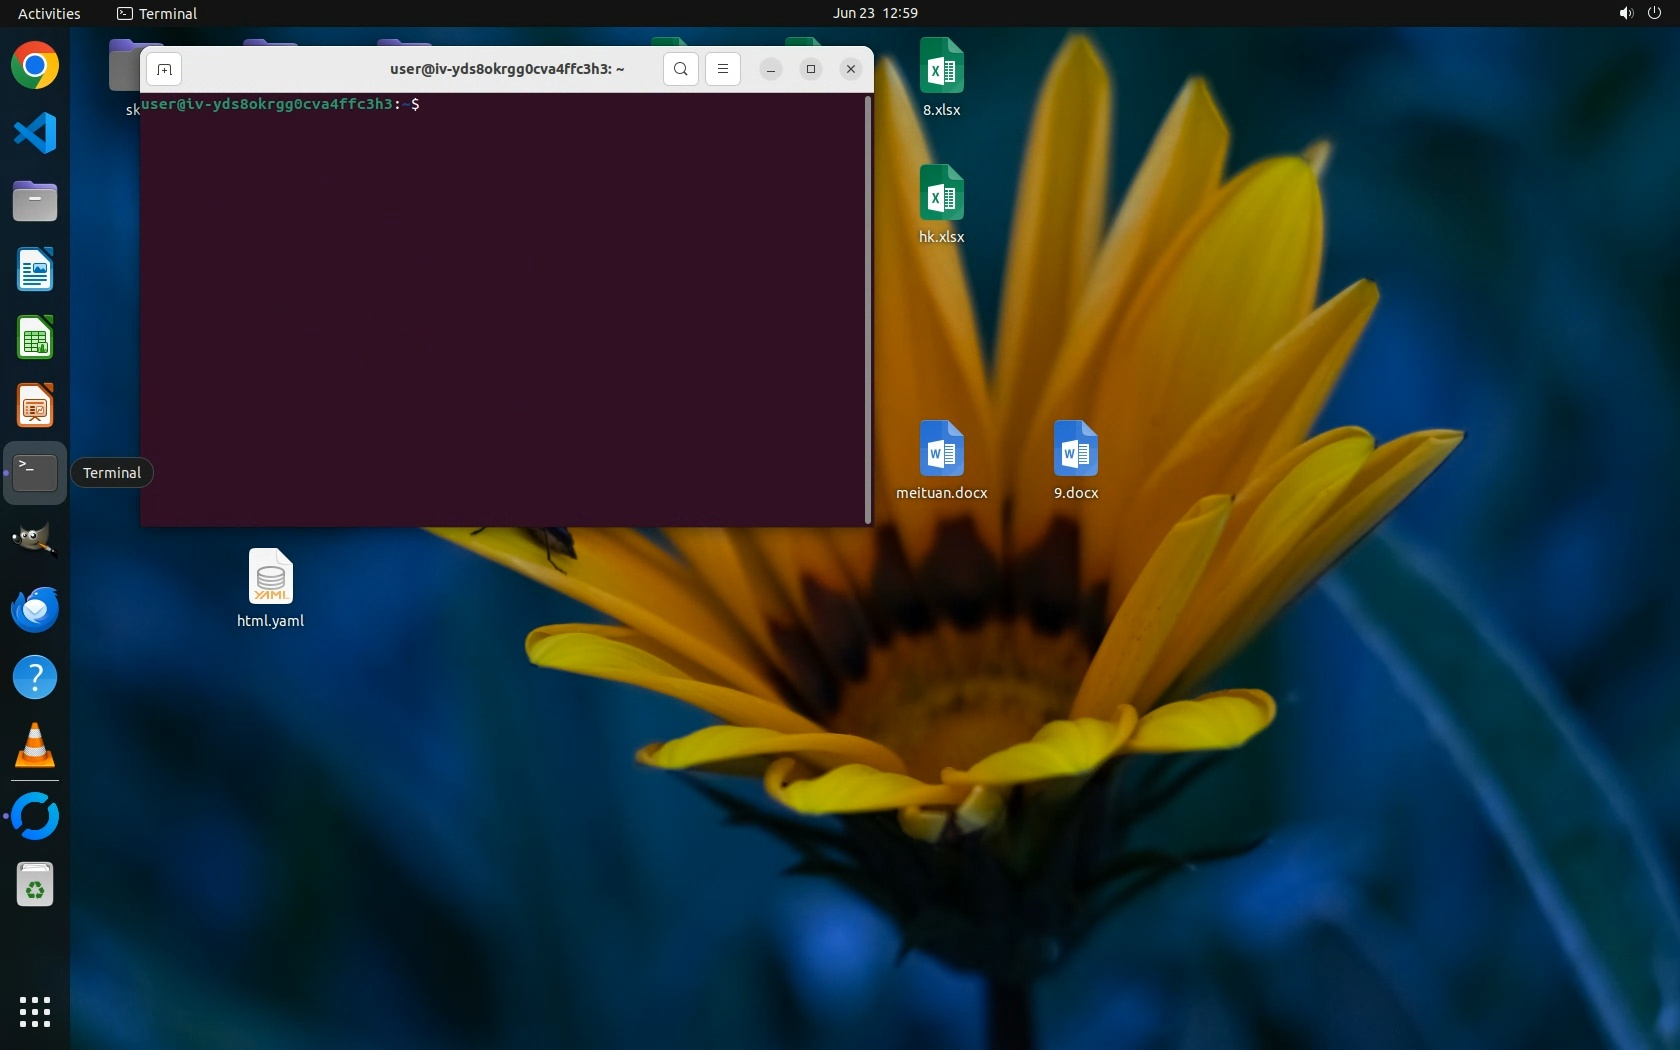
Task: Launch Google Chrome from the dock
Action: click(35, 66)
